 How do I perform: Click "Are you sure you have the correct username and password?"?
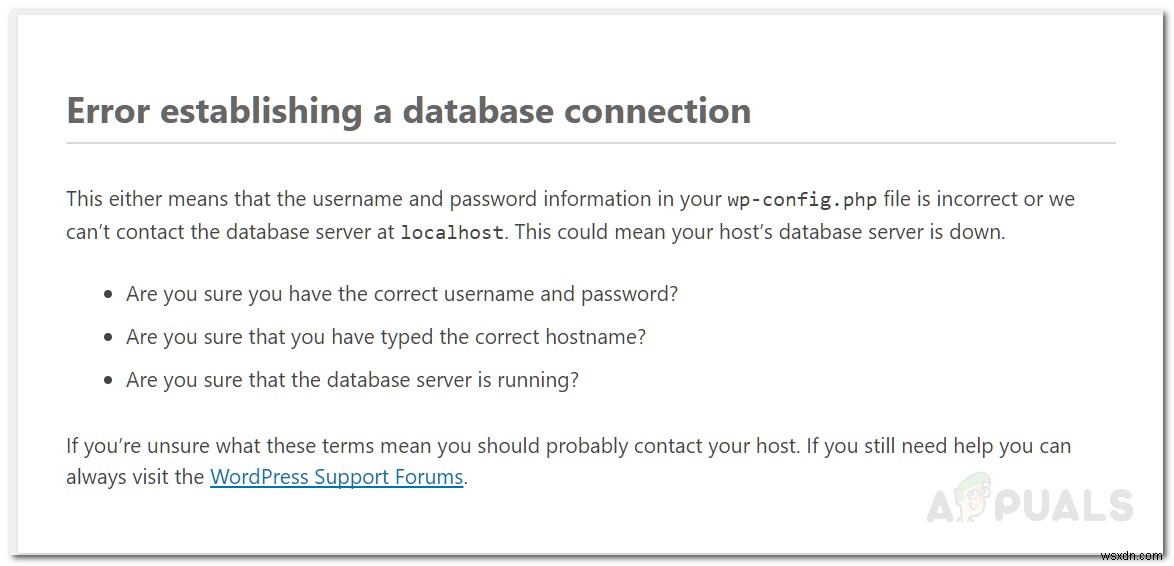[x=402, y=294]
